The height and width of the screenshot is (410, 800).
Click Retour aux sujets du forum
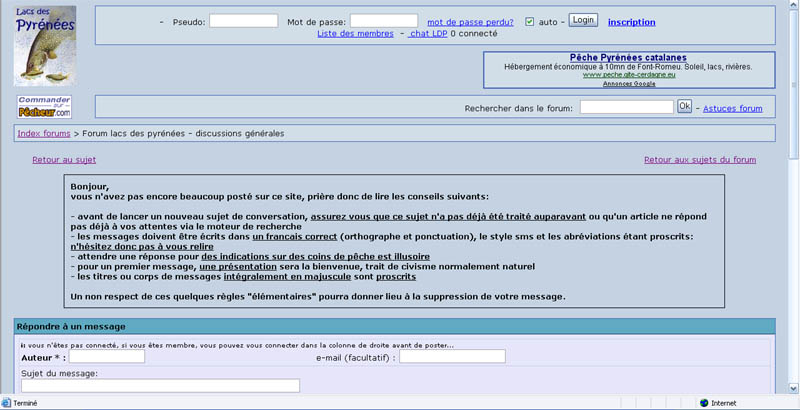pyautogui.click(x=699, y=159)
